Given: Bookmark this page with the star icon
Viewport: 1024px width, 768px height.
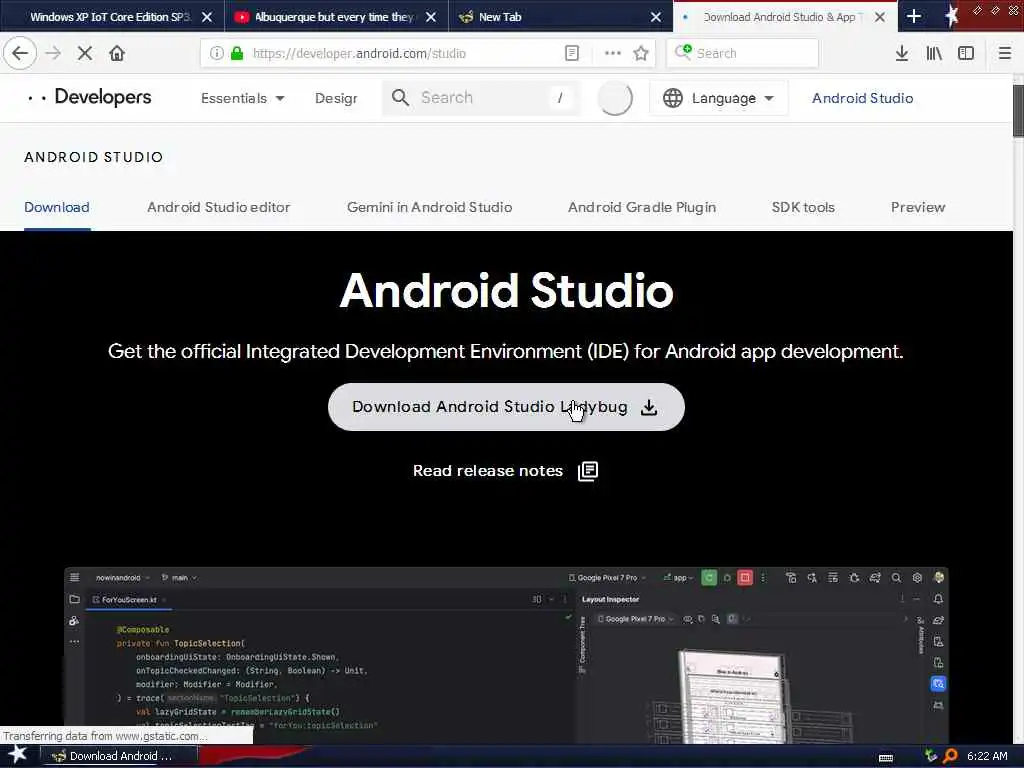Looking at the screenshot, I should click(x=641, y=53).
